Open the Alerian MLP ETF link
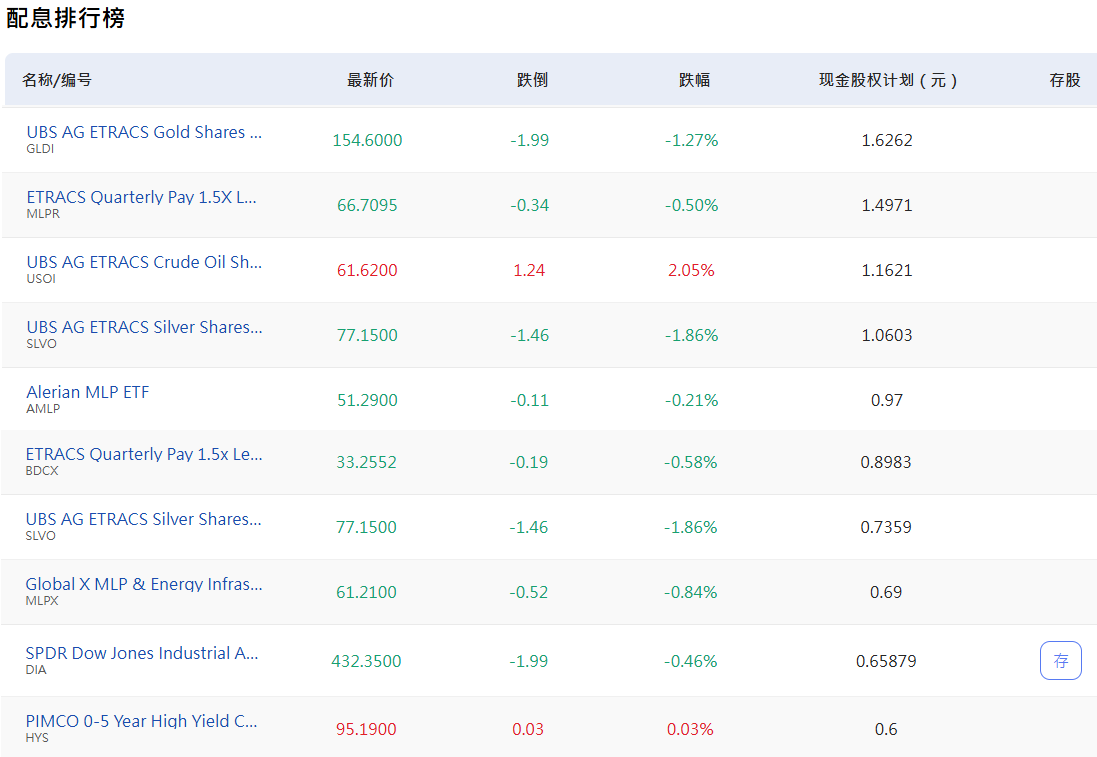 (87, 392)
